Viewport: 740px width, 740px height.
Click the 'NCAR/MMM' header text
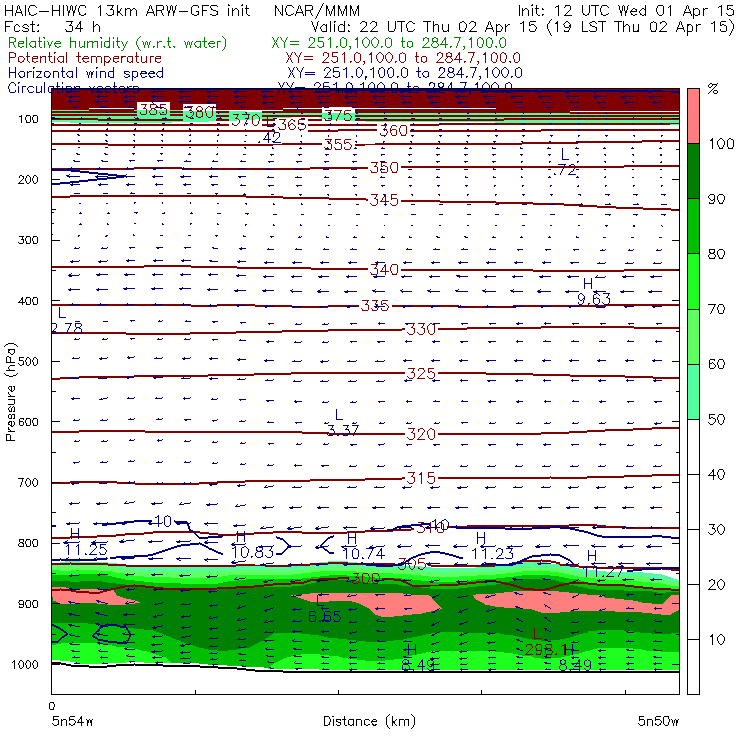click(317, 11)
